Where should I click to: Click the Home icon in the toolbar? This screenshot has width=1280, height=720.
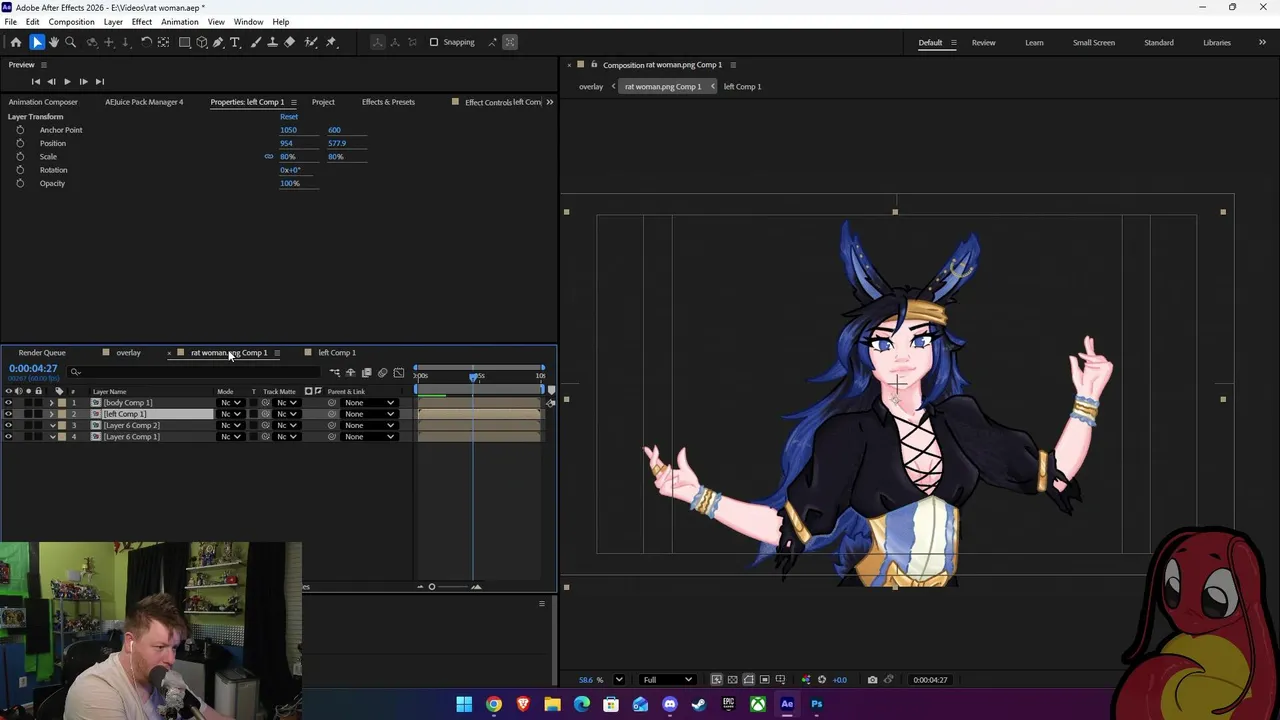(x=15, y=42)
